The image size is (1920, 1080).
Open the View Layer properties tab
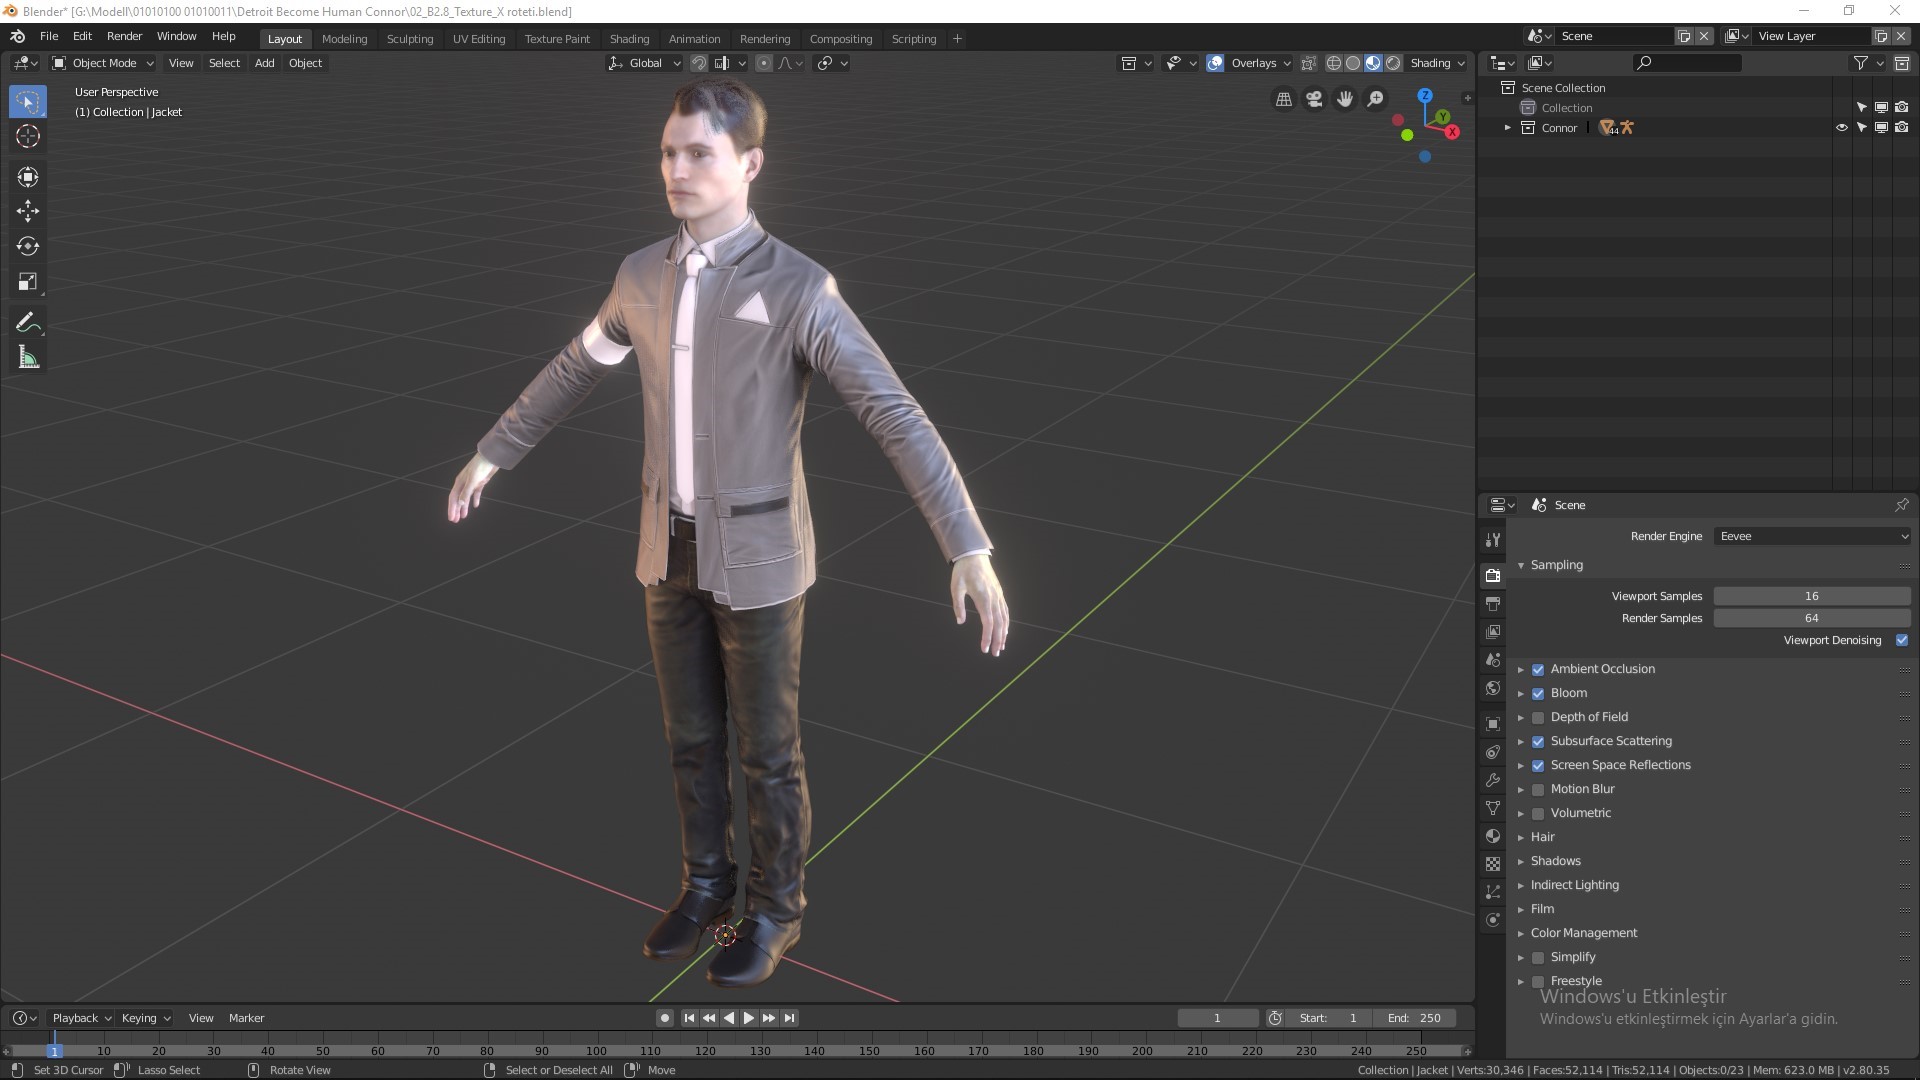coord(1493,632)
